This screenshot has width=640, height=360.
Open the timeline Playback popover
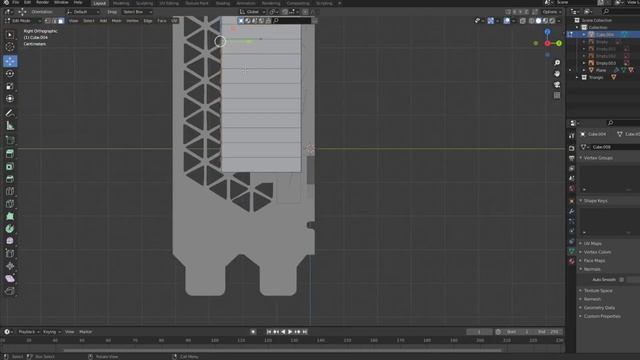coord(28,332)
